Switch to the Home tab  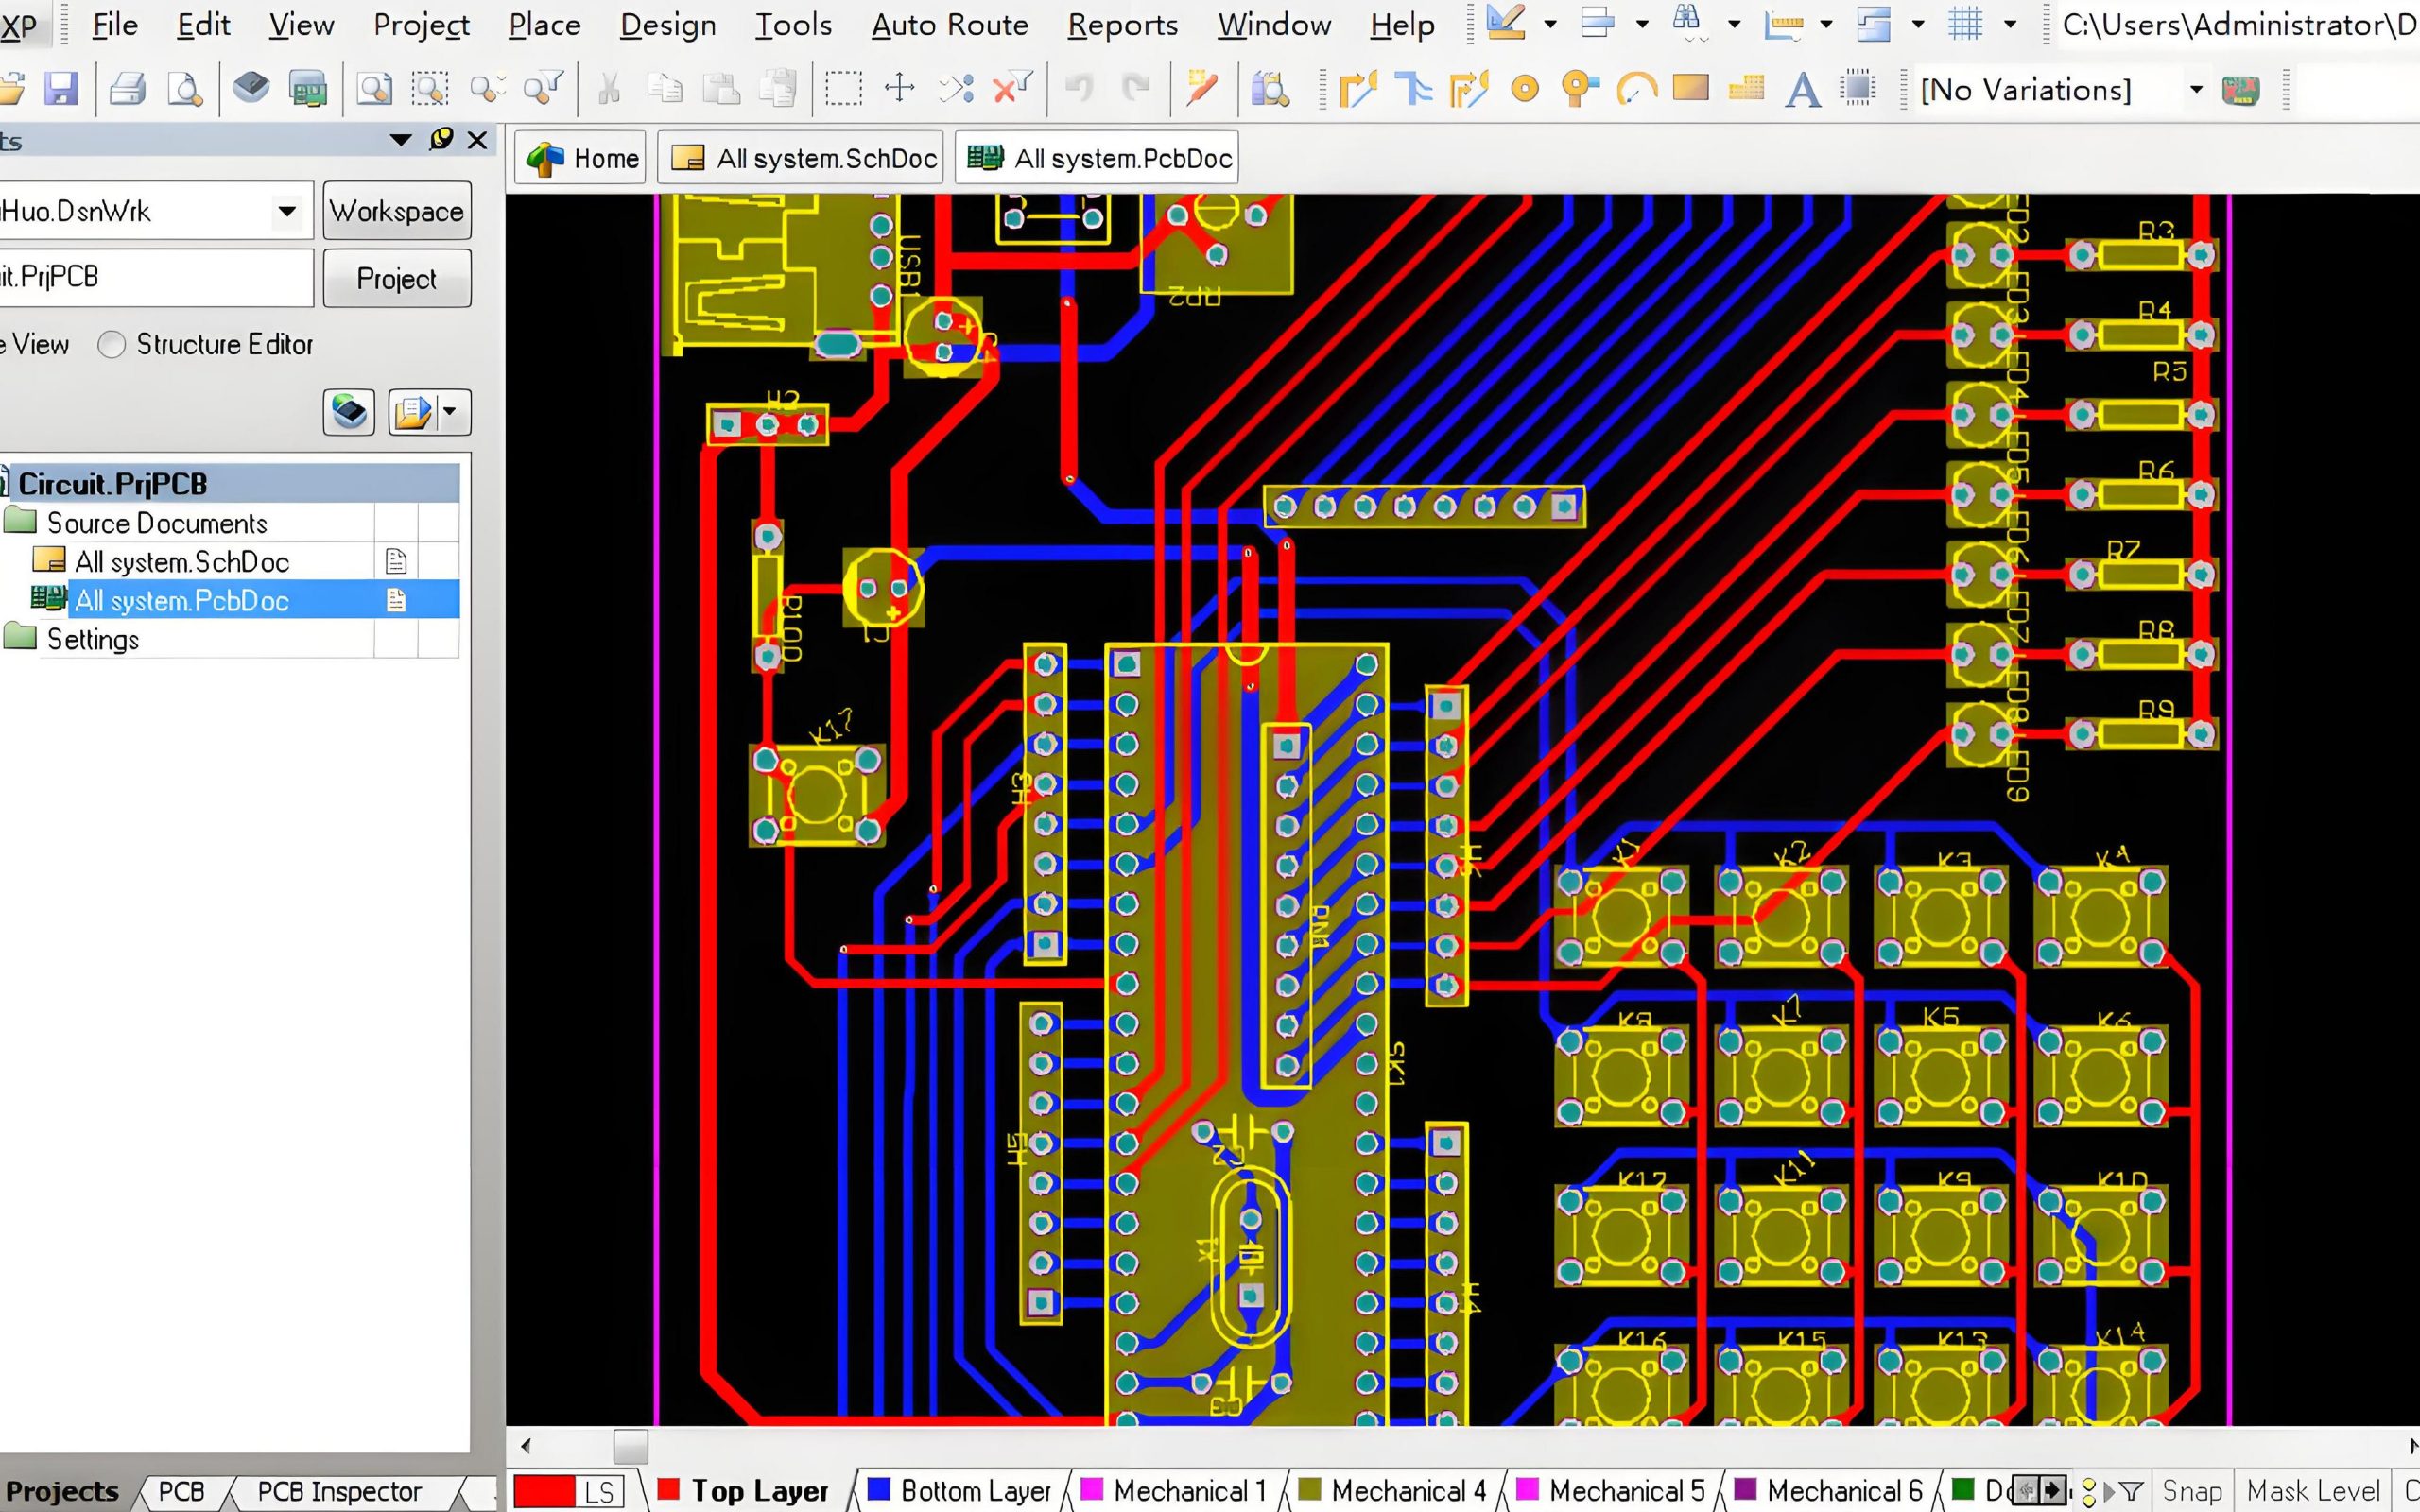[x=580, y=158]
